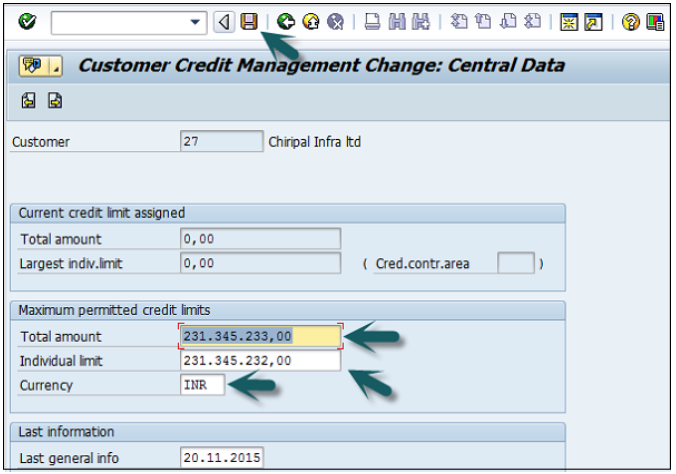Expand the command field dropdown arrow
This screenshot has width=676, height=474.
tap(194, 21)
